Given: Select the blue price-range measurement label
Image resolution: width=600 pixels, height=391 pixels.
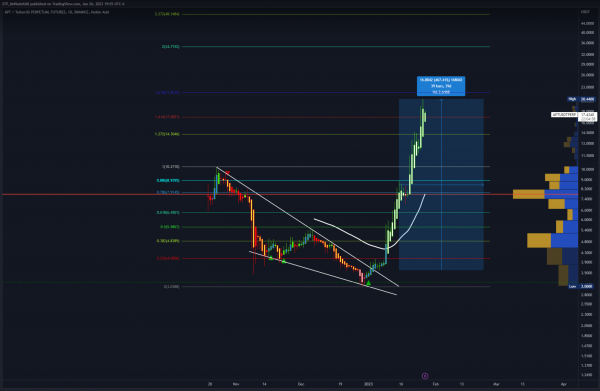Looking at the screenshot, I should (x=441, y=86).
